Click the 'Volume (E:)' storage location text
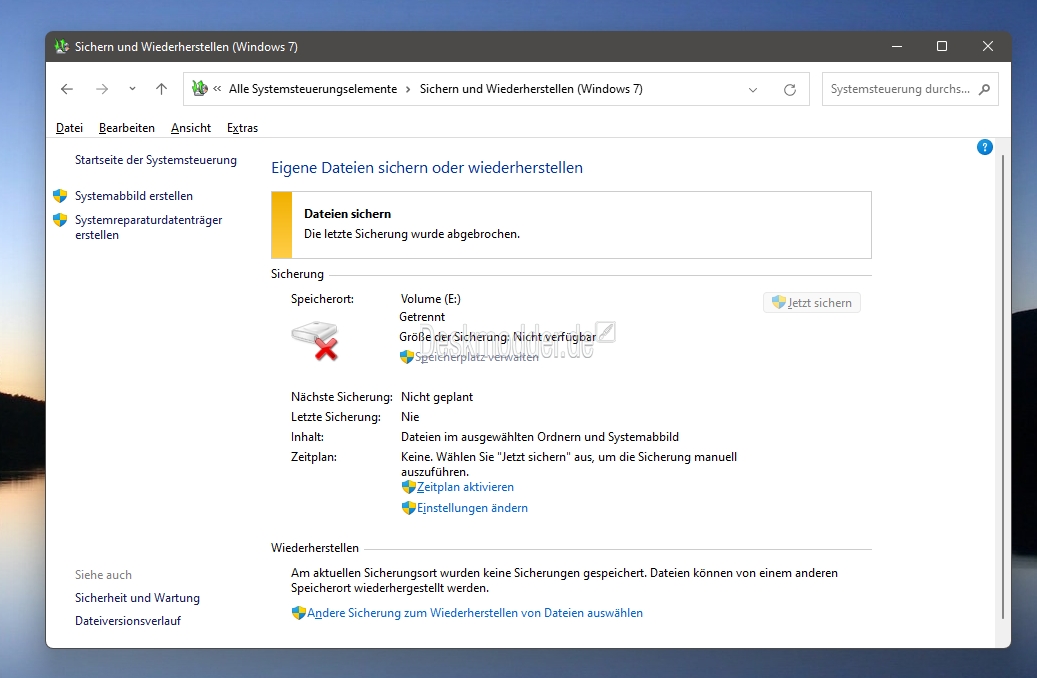This screenshot has width=1037, height=678. (431, 299)
